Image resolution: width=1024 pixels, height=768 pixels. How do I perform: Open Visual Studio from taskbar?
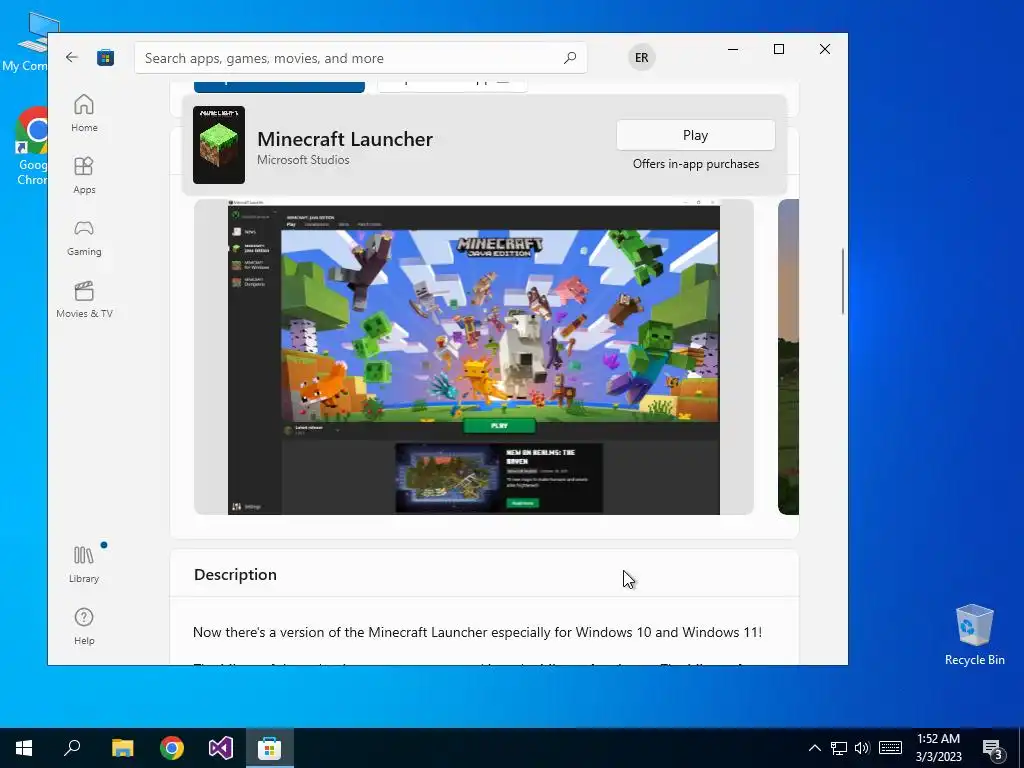coord(221,748)
